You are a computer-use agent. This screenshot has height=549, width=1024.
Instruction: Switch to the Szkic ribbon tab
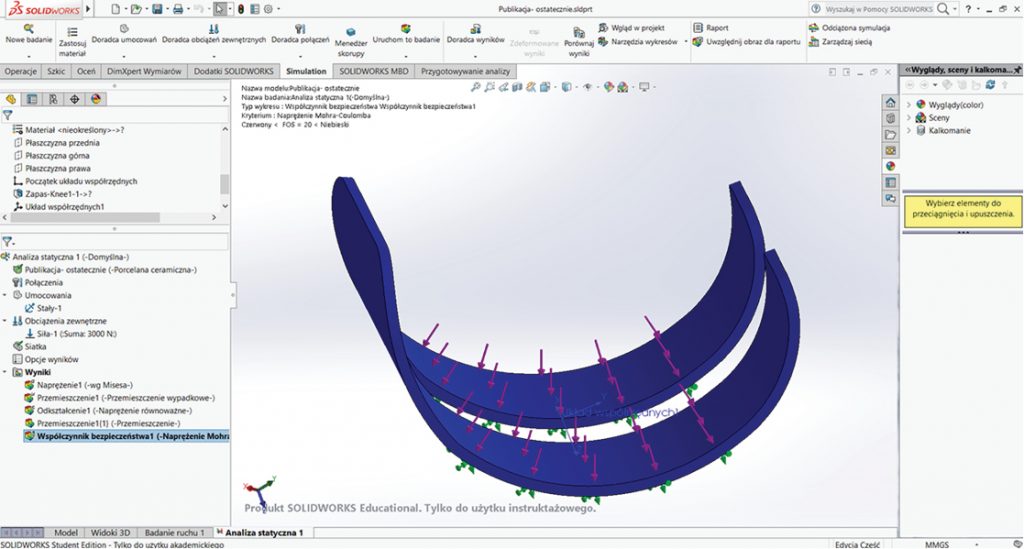point(55,72)
